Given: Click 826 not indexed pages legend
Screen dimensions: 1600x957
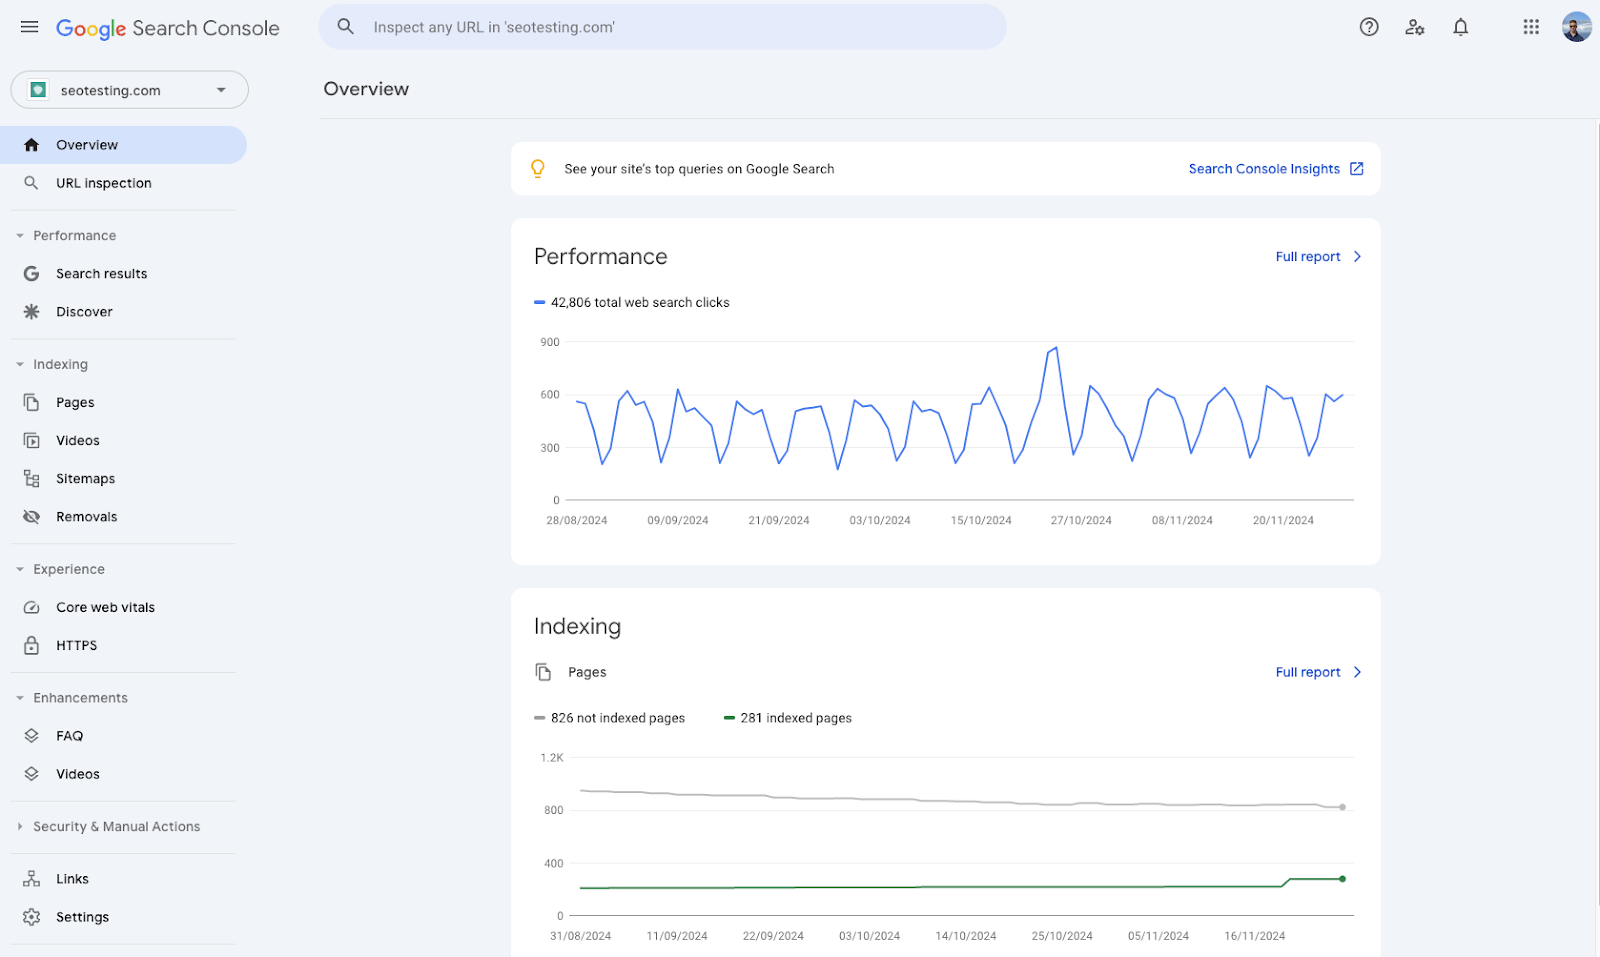Looking at the screenshot, I should (x=610, y=718).
